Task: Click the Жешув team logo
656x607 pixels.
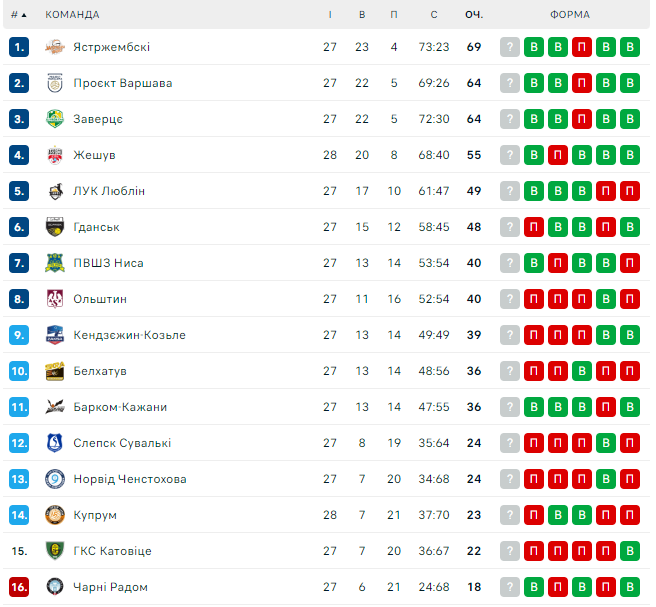Action: tap(55, 155)
